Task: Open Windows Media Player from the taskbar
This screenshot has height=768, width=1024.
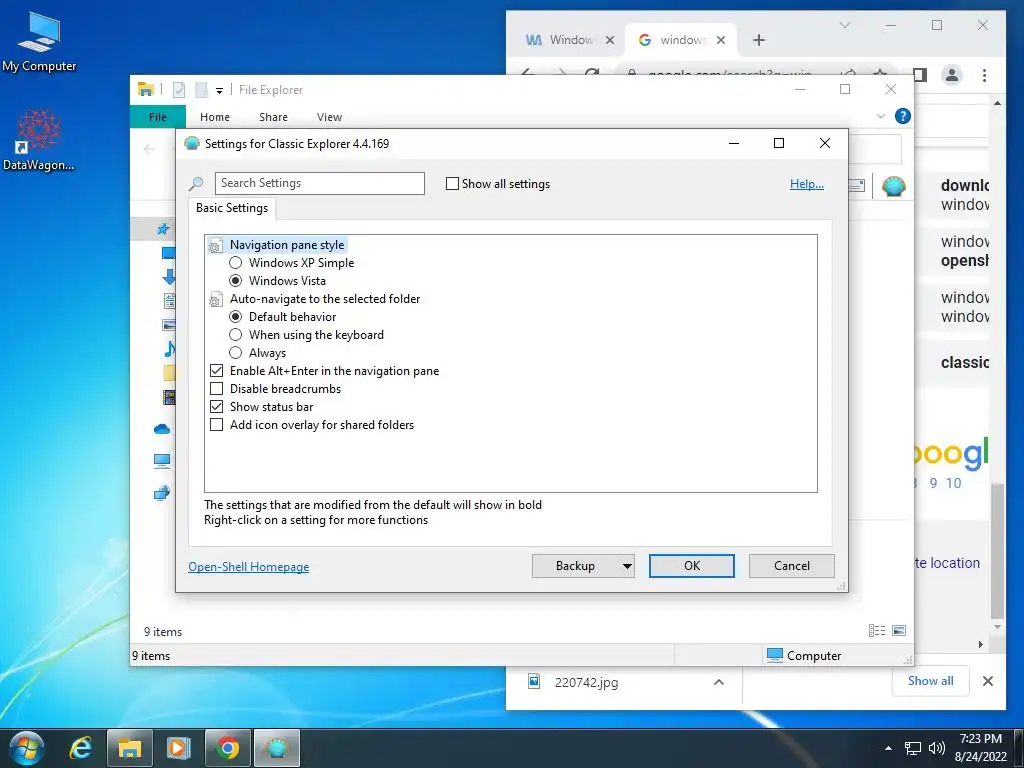Action: [178, 748]
